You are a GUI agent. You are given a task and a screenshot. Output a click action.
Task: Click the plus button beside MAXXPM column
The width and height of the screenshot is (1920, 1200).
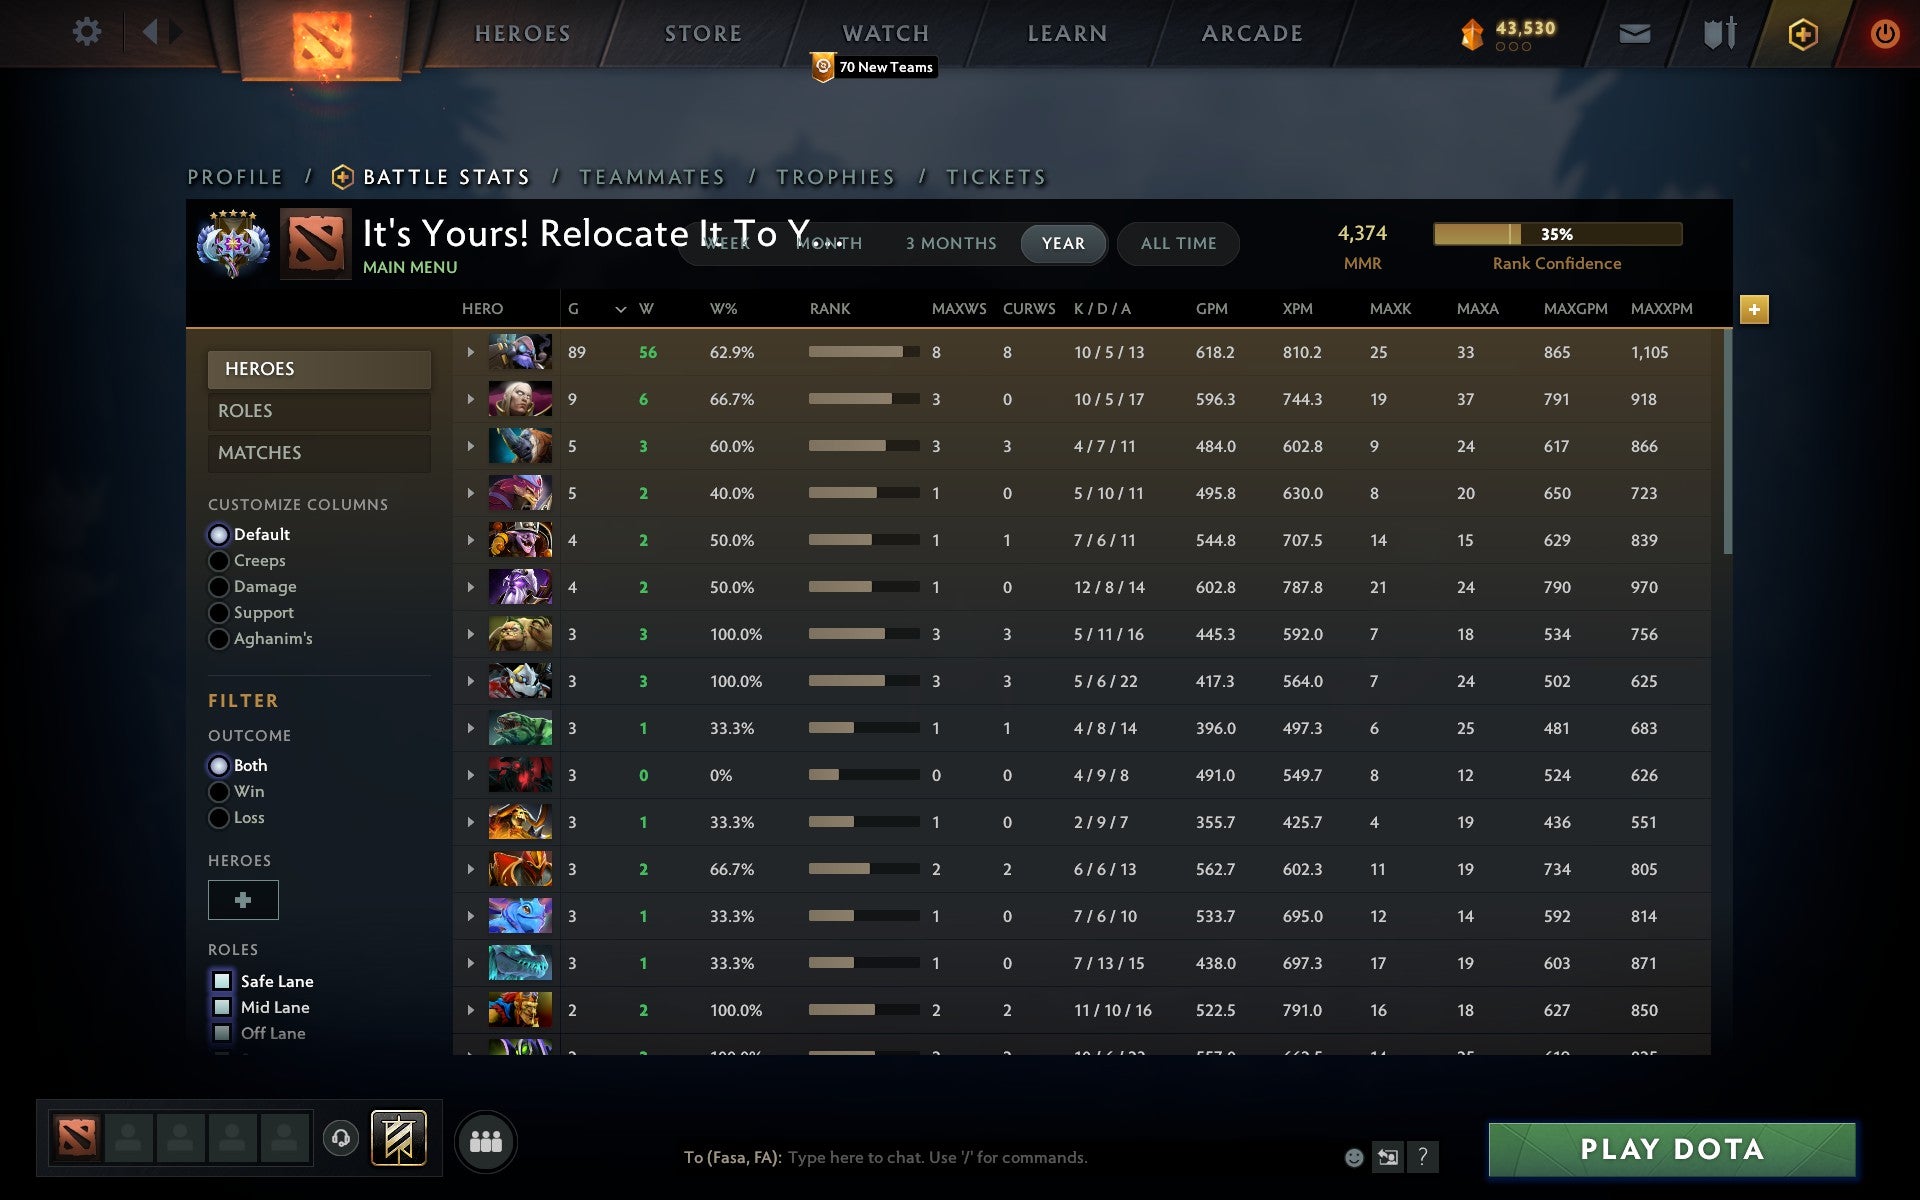point(1755,310)
